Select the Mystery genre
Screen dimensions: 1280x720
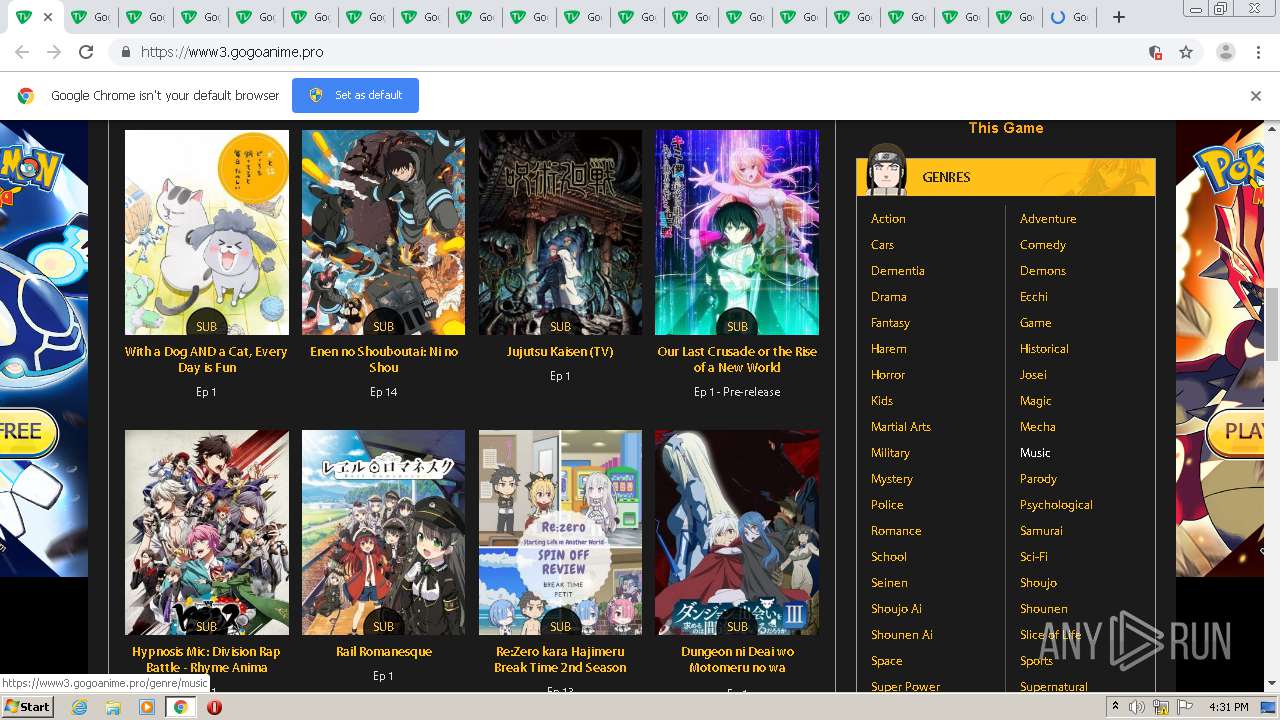pyautogui.click(x=892, y=479)
